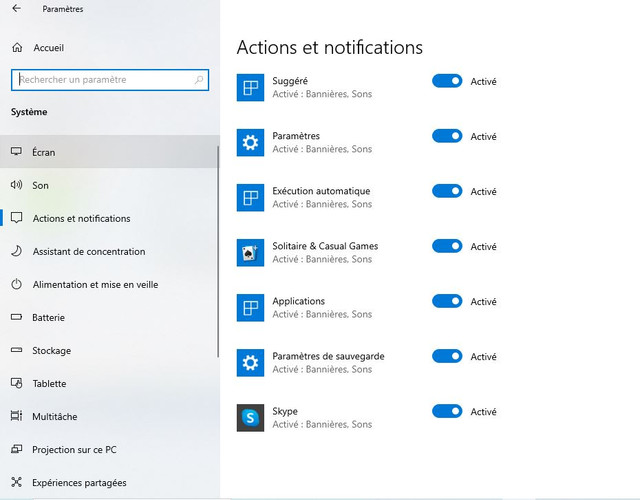Viewport: 640px width, 500px height.
Task: Go to Accueil home page
Action: click(x=109, y=48)
